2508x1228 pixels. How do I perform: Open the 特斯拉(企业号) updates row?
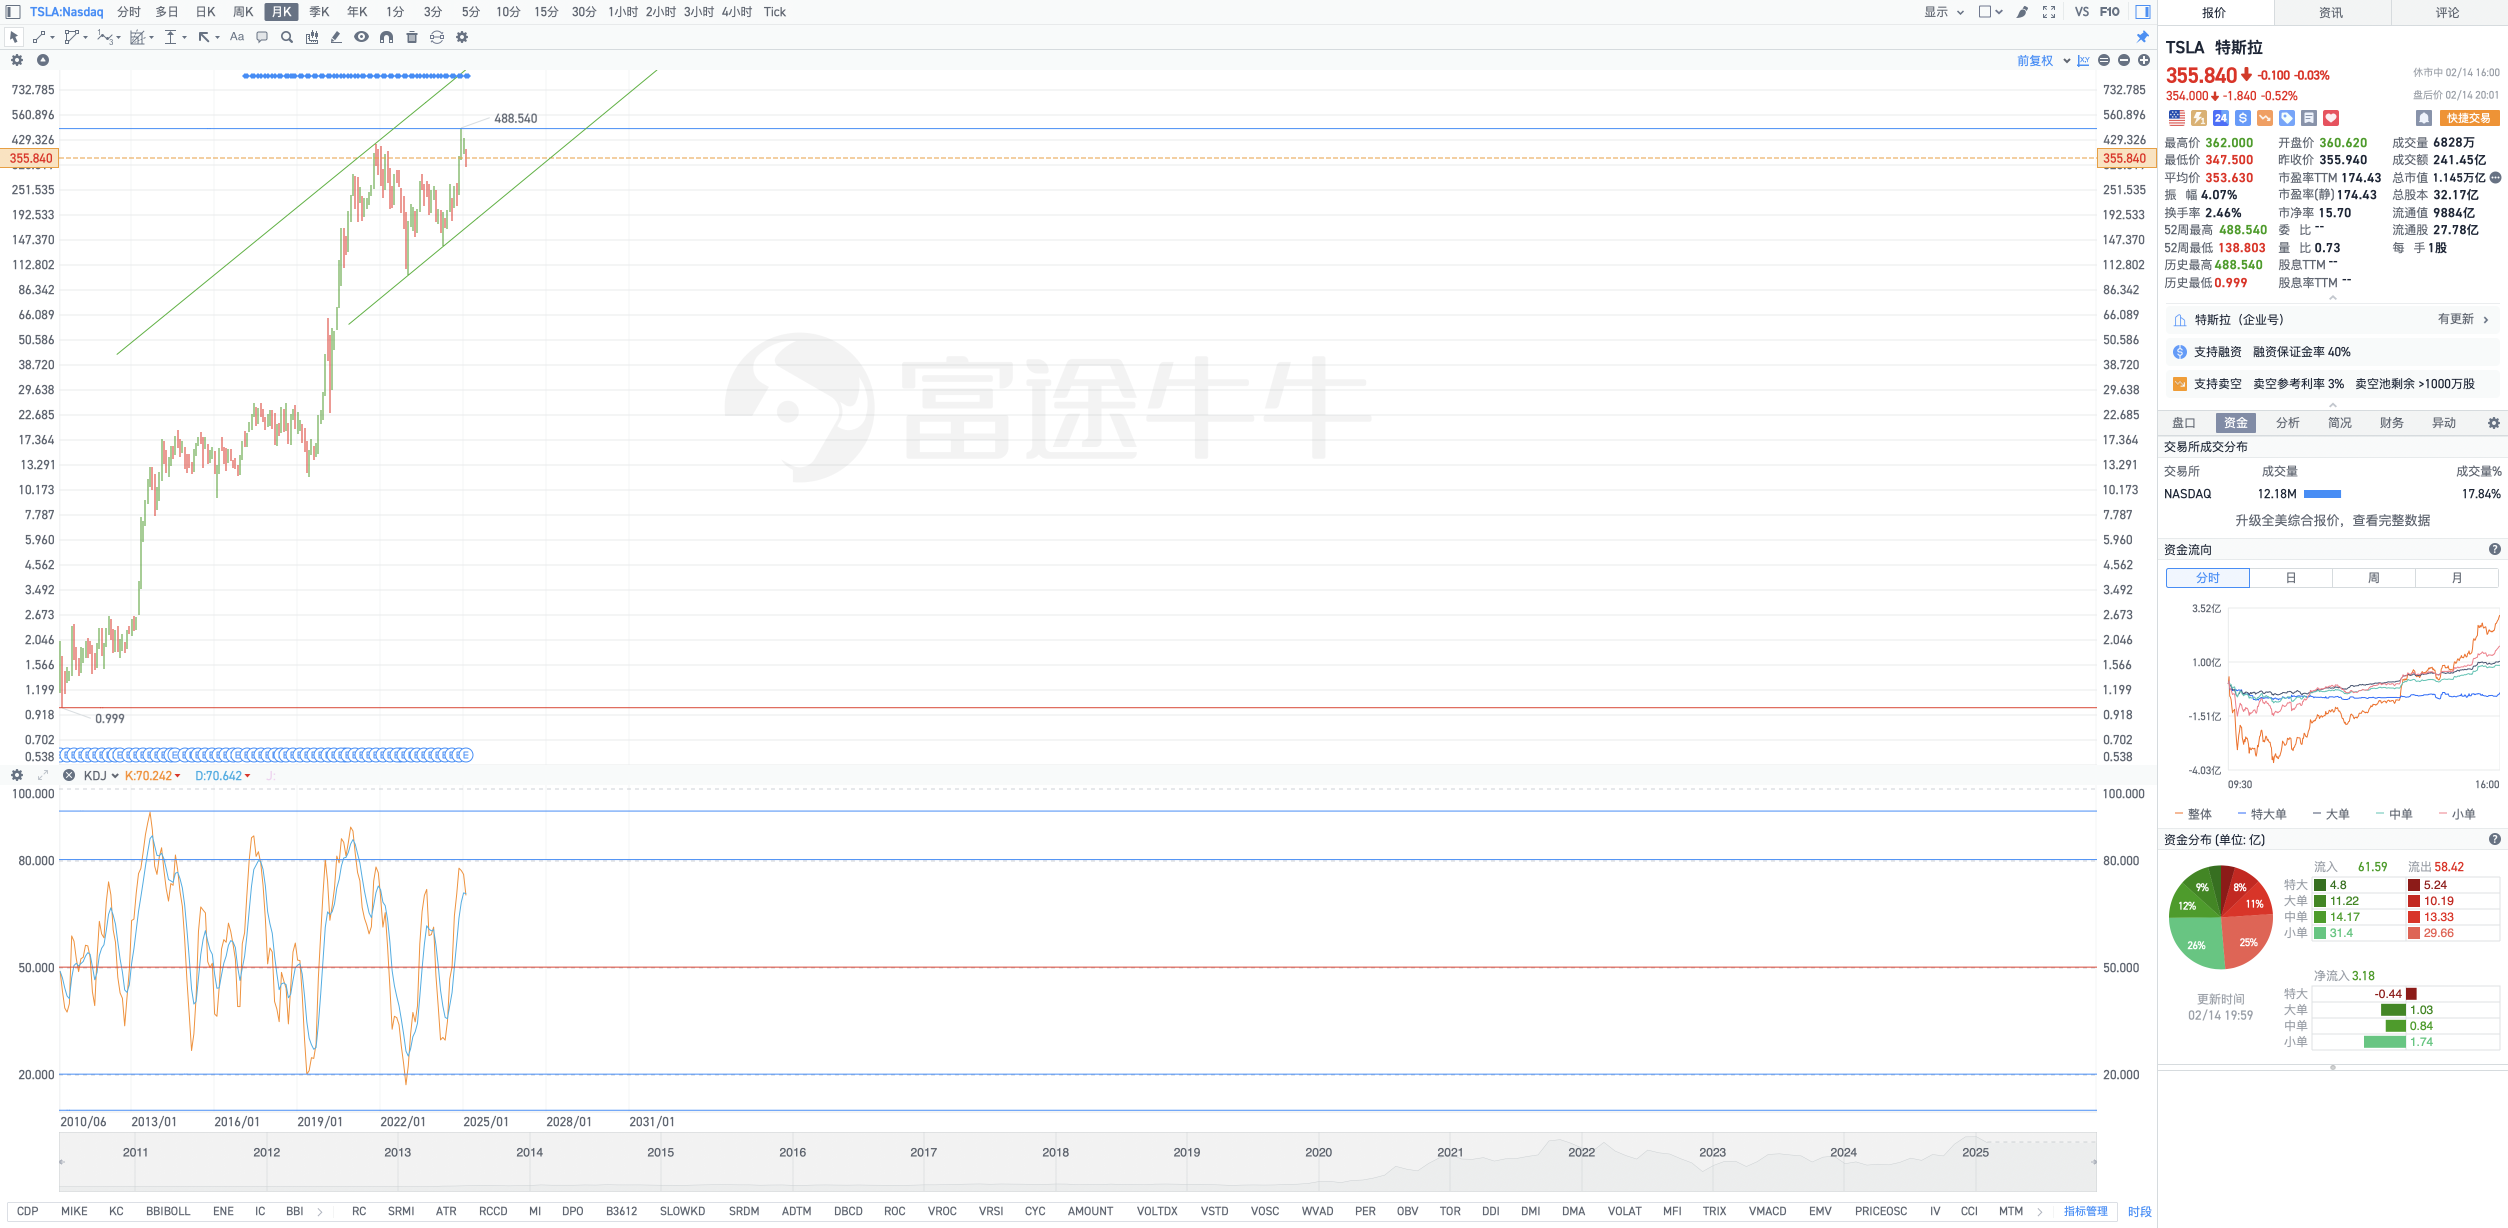tap(2333, 320)
